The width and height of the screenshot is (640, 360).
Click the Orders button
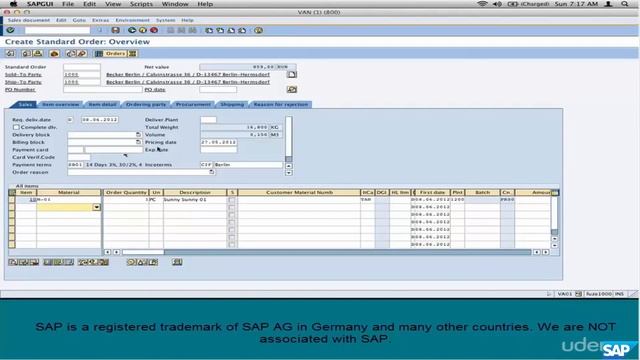[115, 53]
